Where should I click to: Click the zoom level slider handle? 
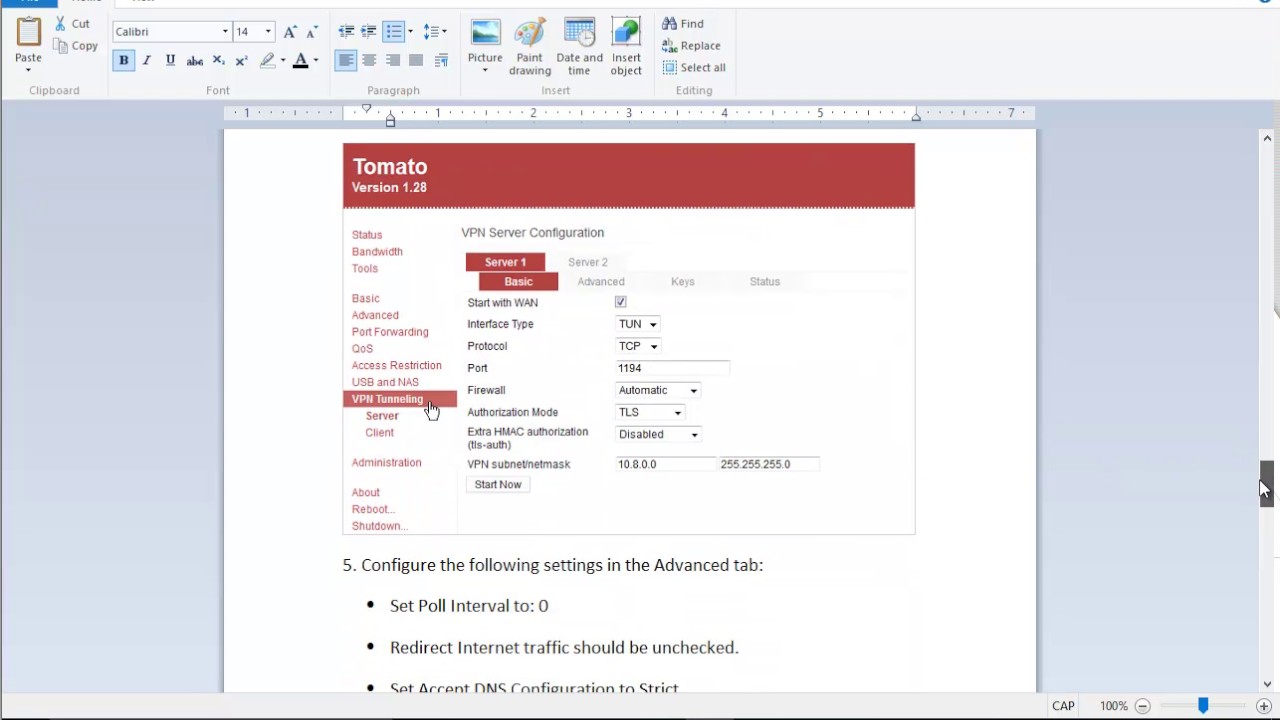tap(1203, 706)
